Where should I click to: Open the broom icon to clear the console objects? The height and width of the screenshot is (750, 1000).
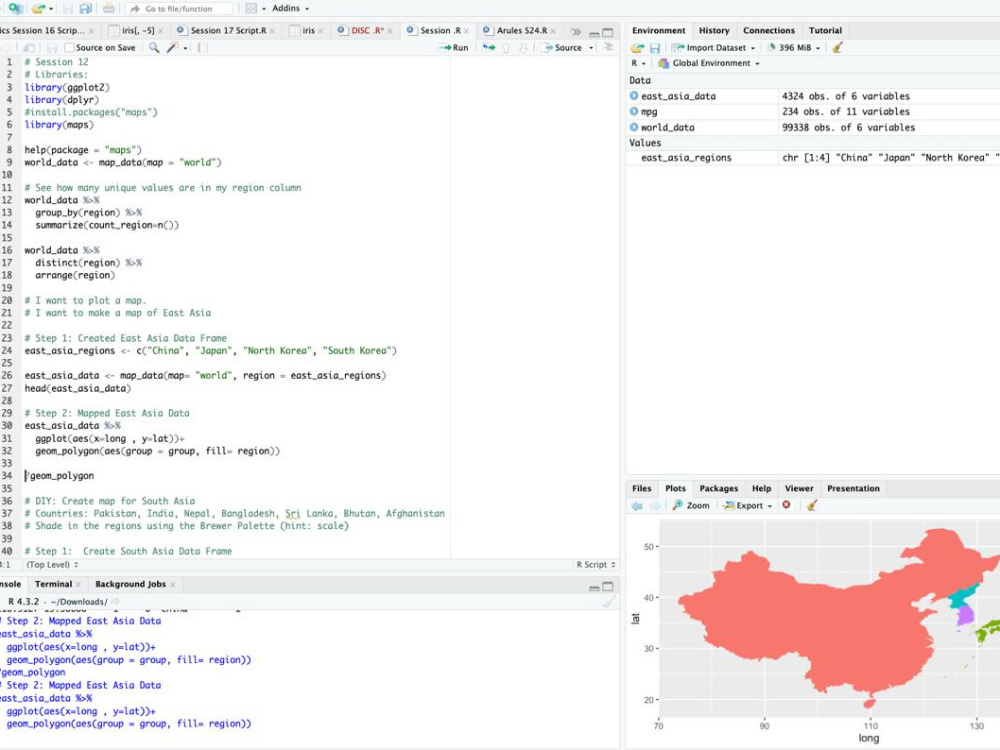(840, 47)
